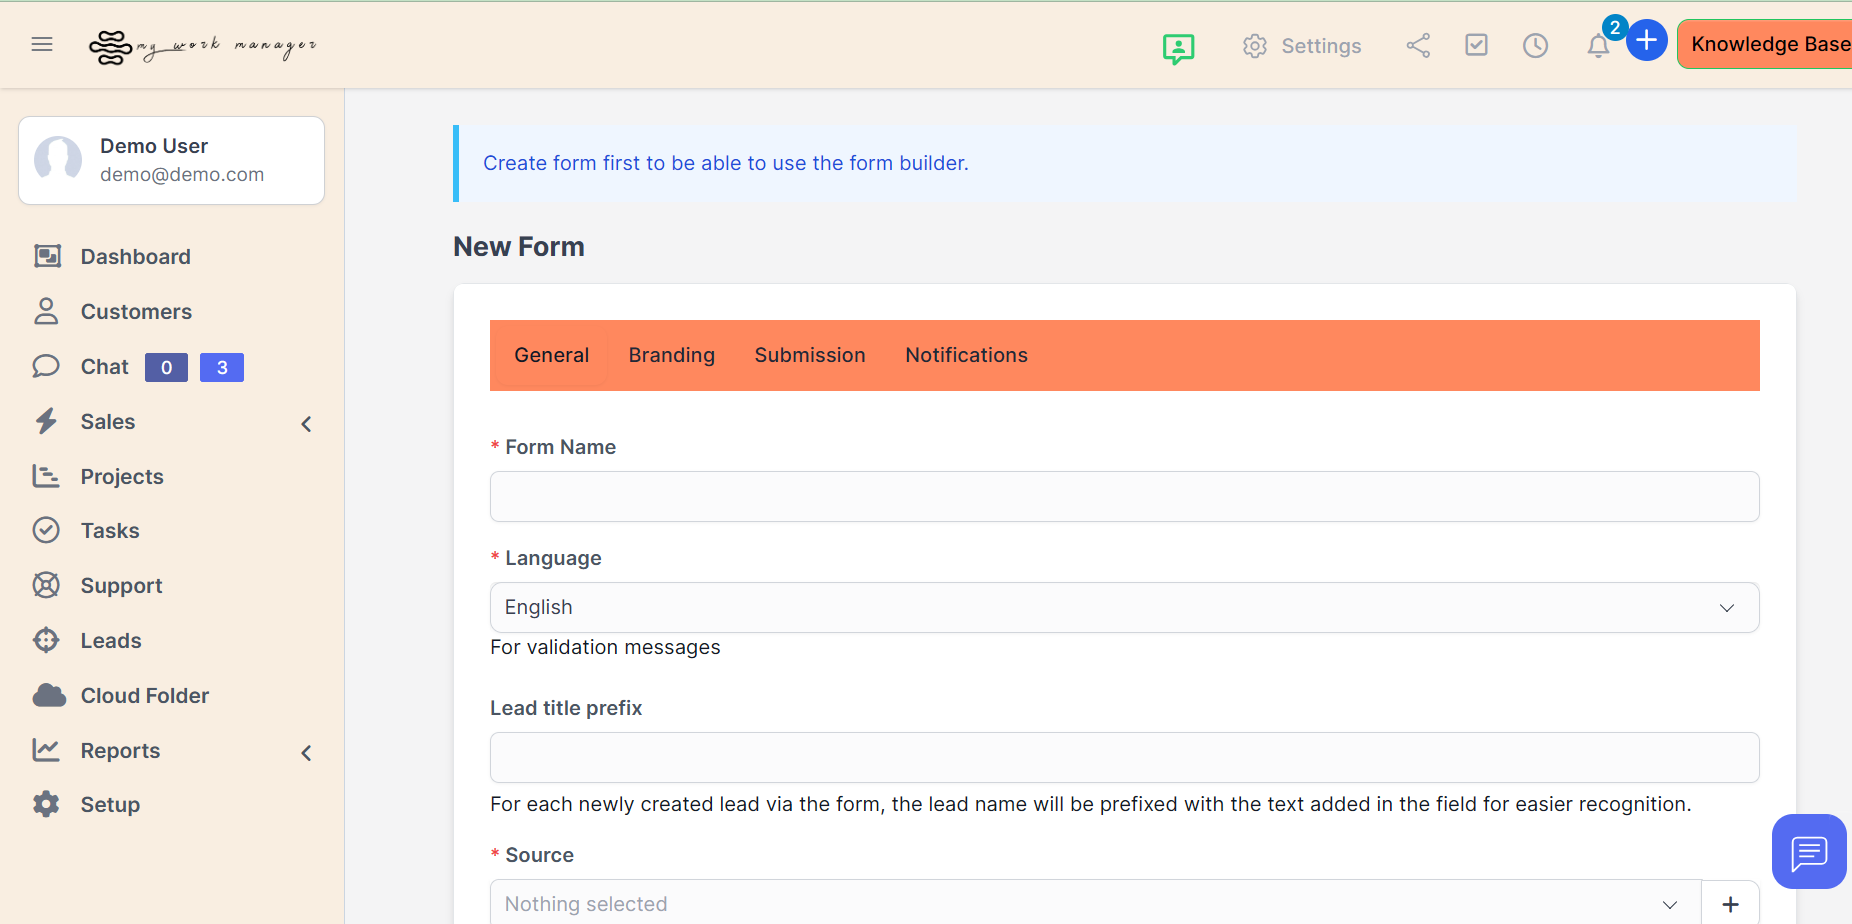
Task: Open the share icon in header
Action: [1418, 45]
